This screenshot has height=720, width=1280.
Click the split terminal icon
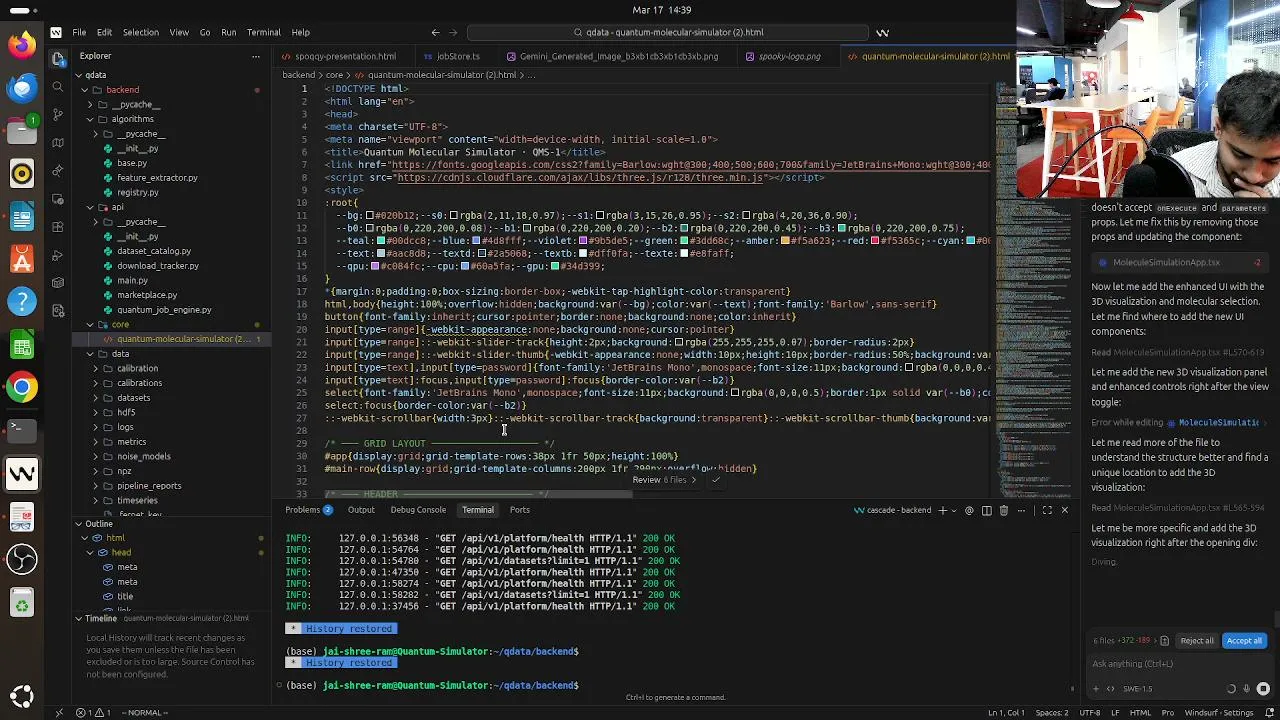[987, 510]
